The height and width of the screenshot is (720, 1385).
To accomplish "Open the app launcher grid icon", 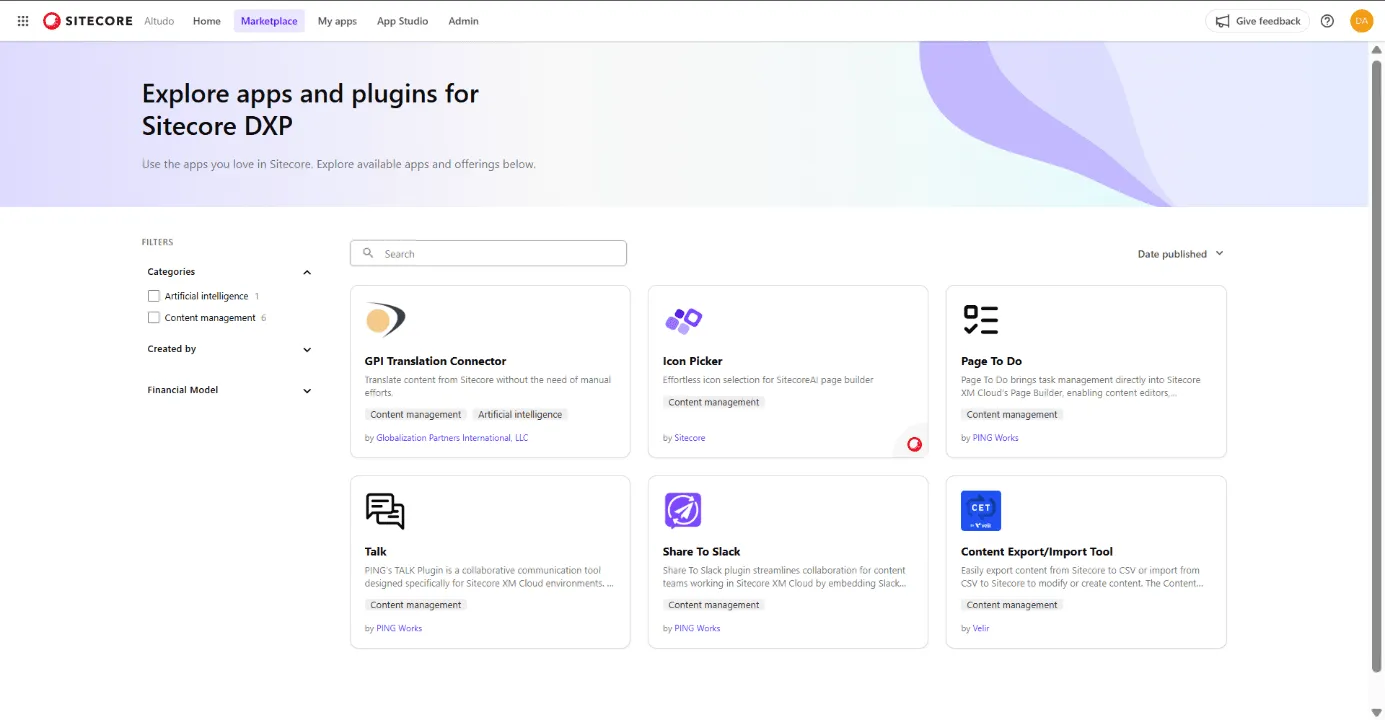I will 22,20.
